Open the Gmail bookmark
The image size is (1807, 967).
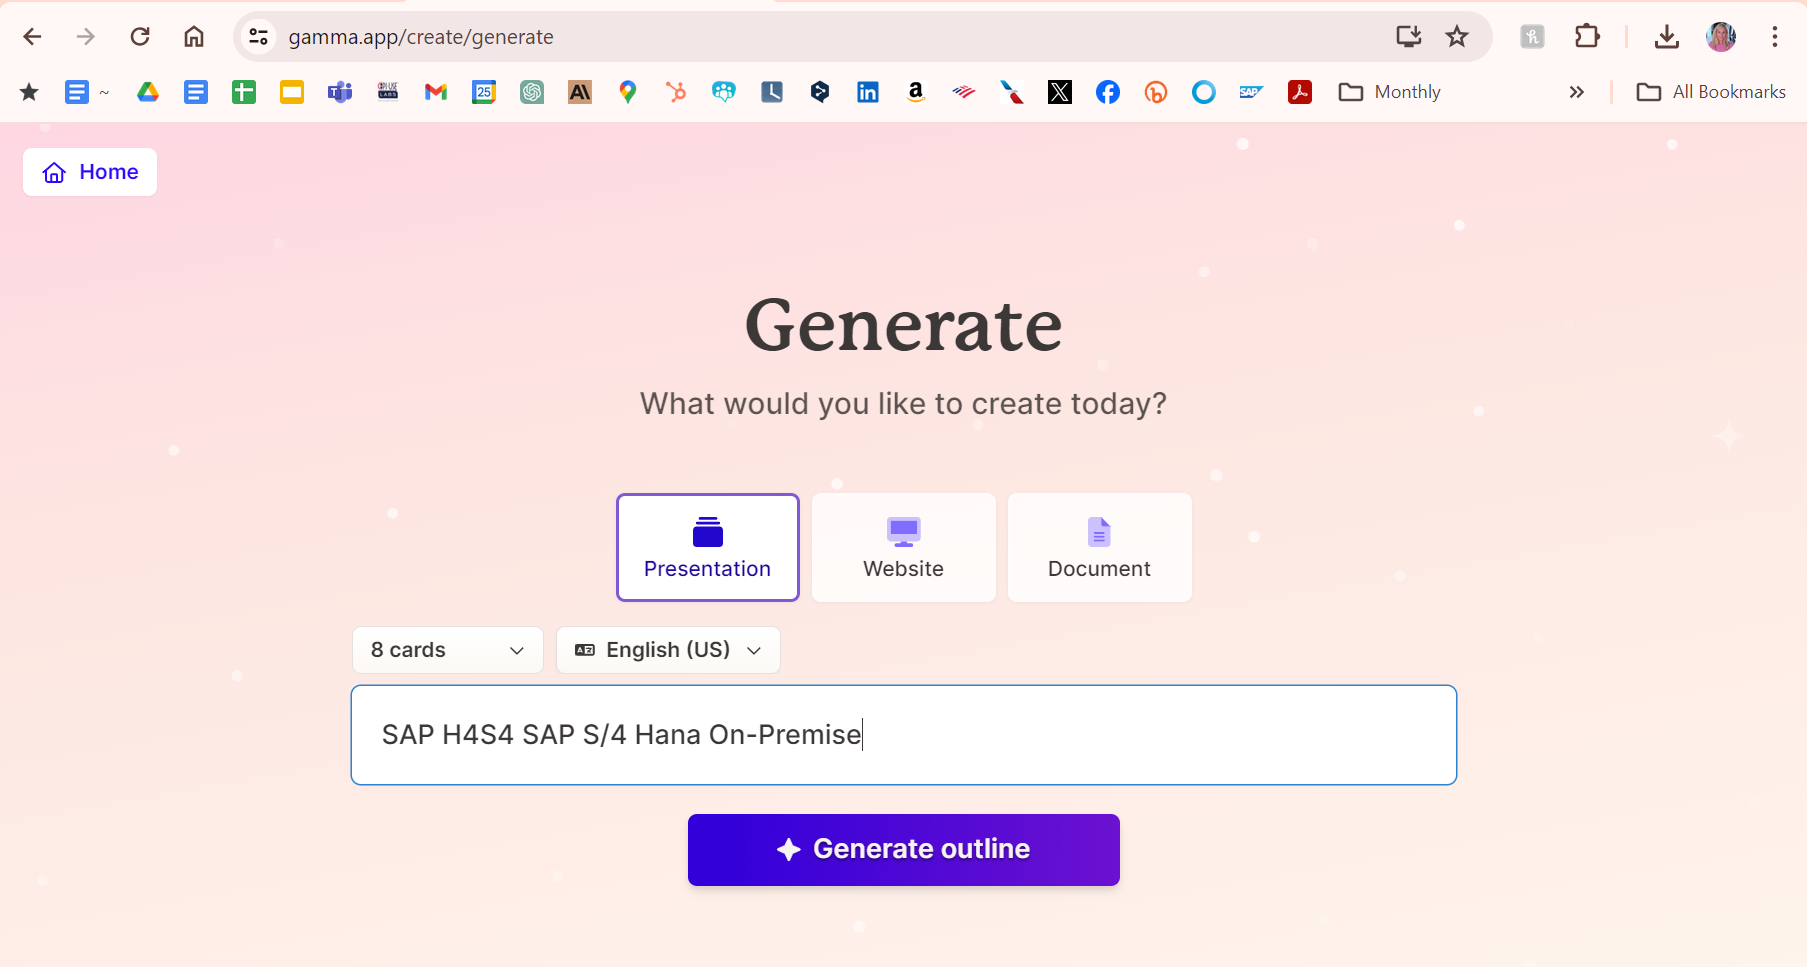pos(435,92)
